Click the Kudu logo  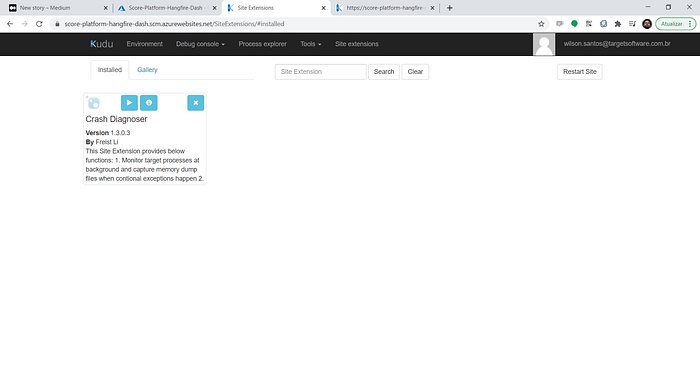pos(102,44)
